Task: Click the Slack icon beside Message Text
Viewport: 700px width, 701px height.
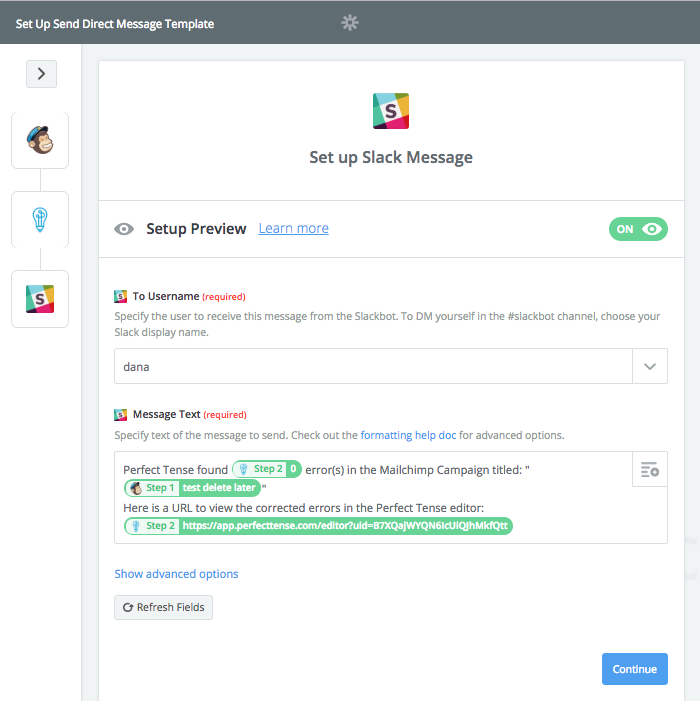Action: (x=120, y=414)
